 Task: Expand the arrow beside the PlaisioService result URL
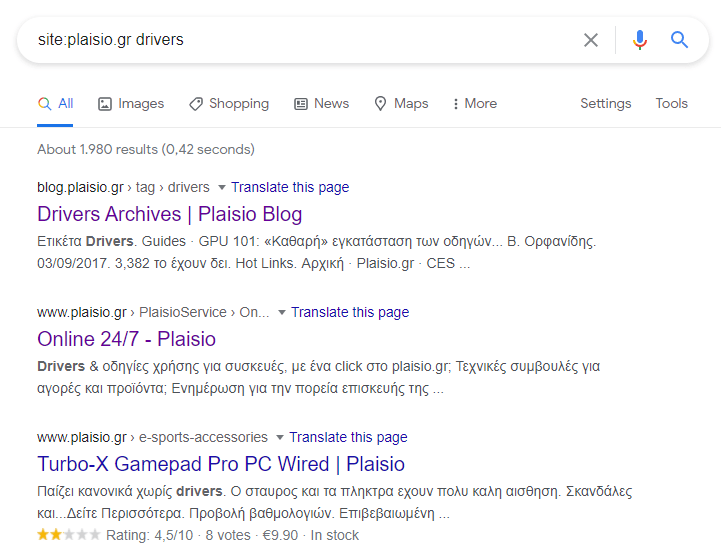click(282, 313)
